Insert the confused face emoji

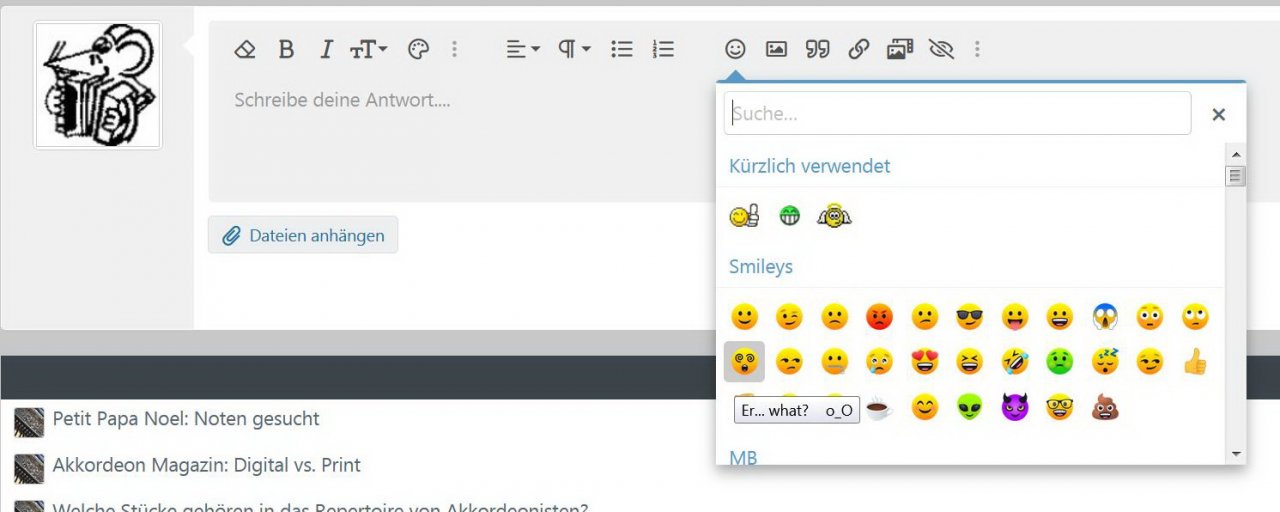tap(924, 318)
